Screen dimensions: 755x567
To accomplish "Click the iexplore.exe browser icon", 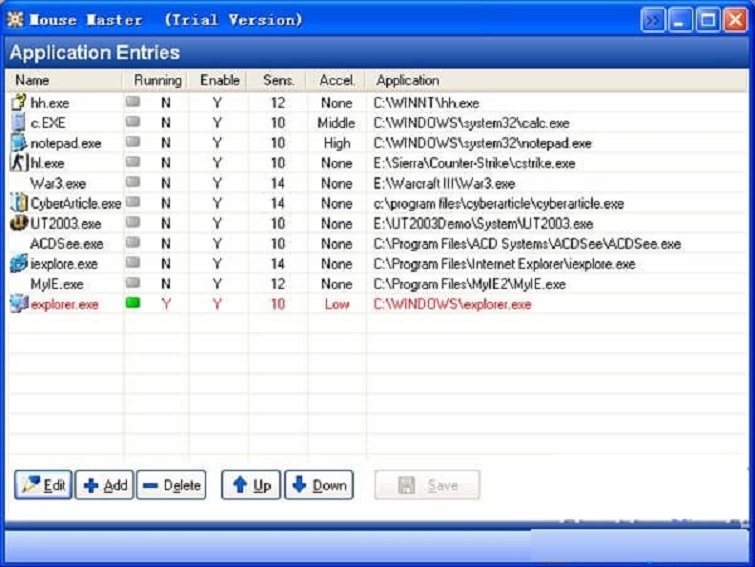I will click(19, 264).
